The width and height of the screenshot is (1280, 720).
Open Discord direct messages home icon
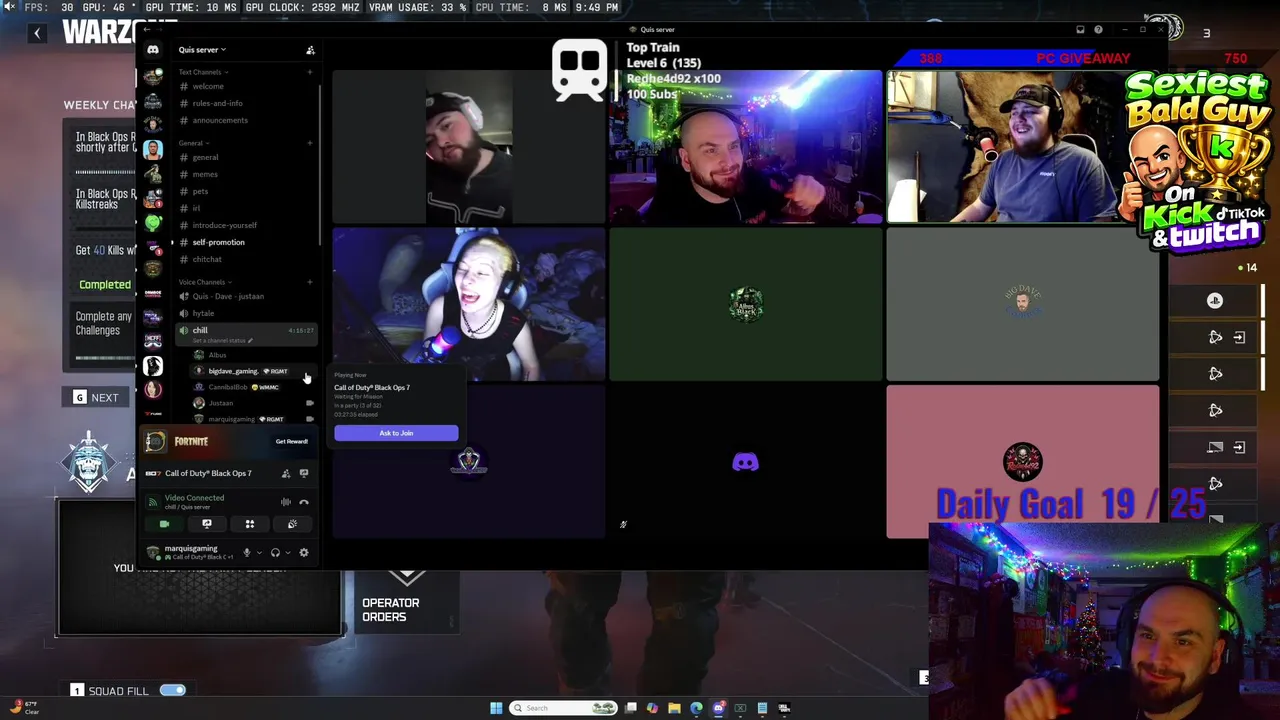click(x=153, y=50)
